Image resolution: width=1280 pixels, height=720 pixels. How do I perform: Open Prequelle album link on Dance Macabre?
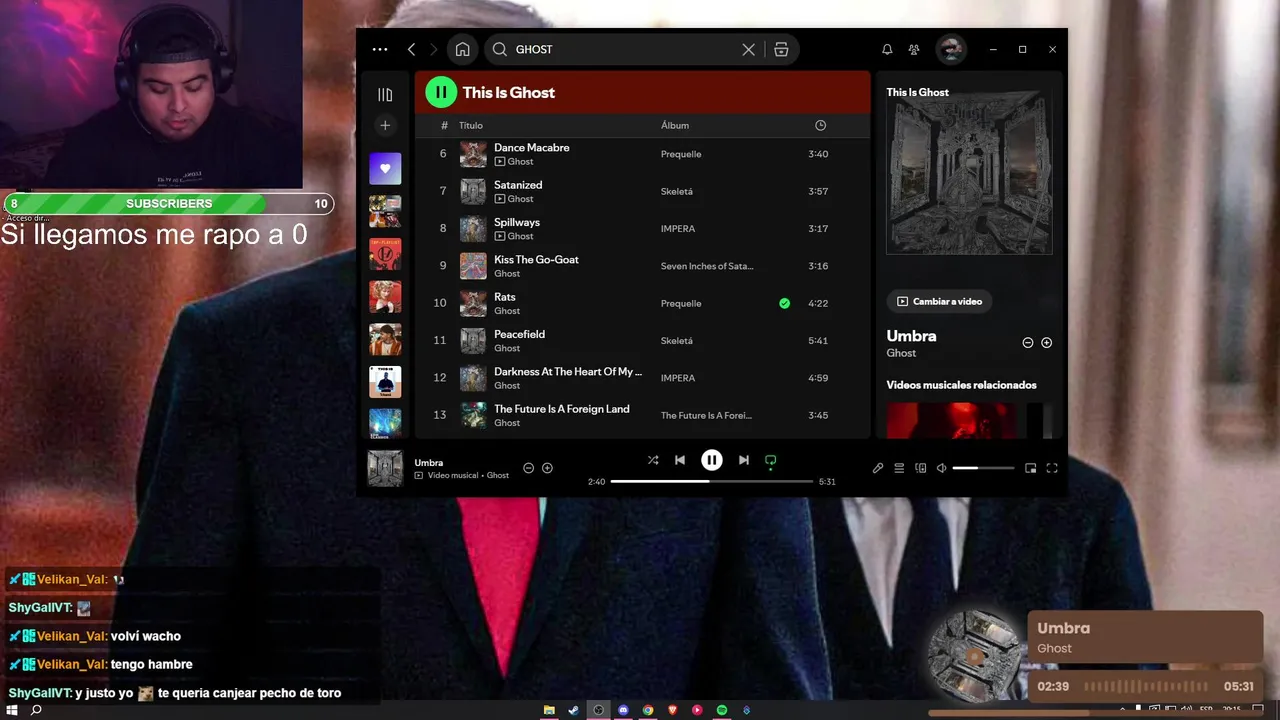pyautogui.click(x=681, y=154)
